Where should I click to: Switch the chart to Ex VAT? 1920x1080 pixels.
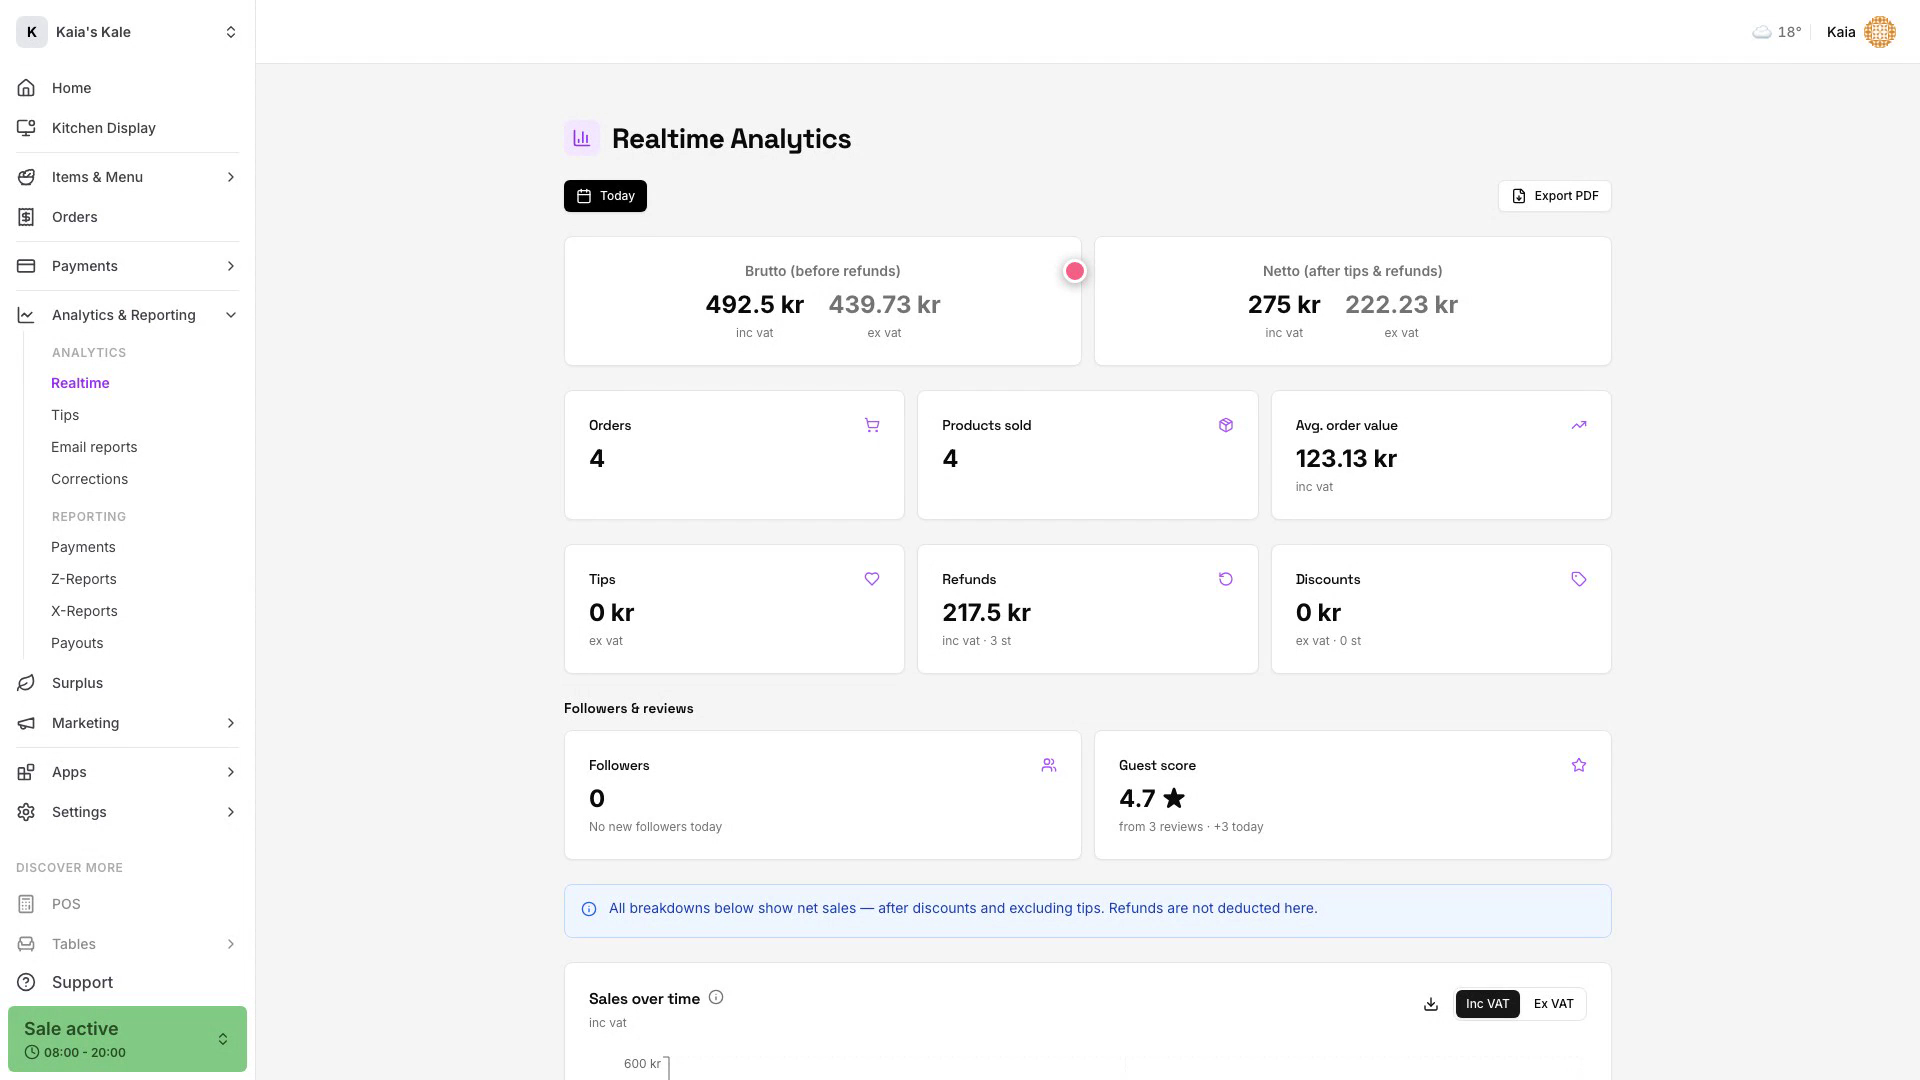coord(1553,1004)
